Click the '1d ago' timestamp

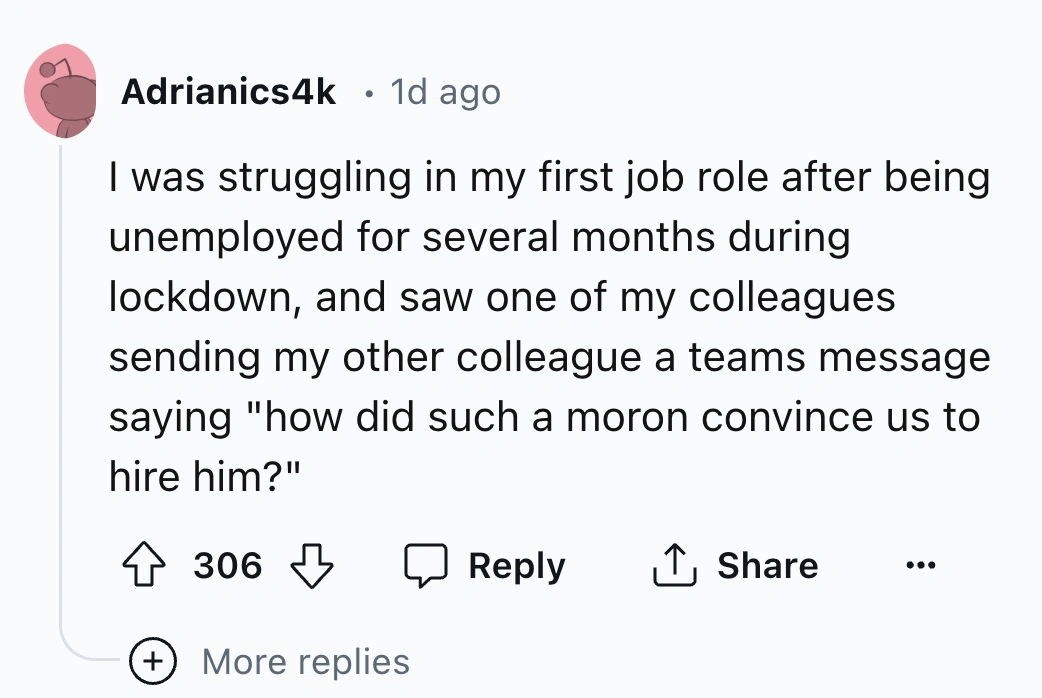[x=444, y=92]
